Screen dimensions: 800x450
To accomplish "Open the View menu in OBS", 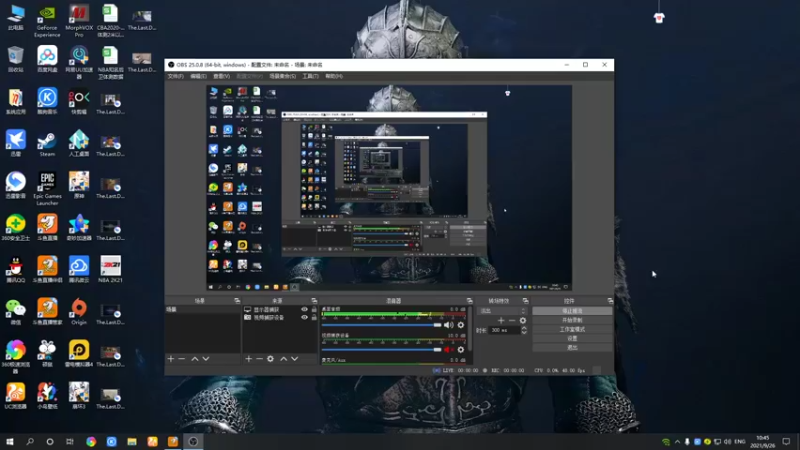I will [x=221, y=76].
